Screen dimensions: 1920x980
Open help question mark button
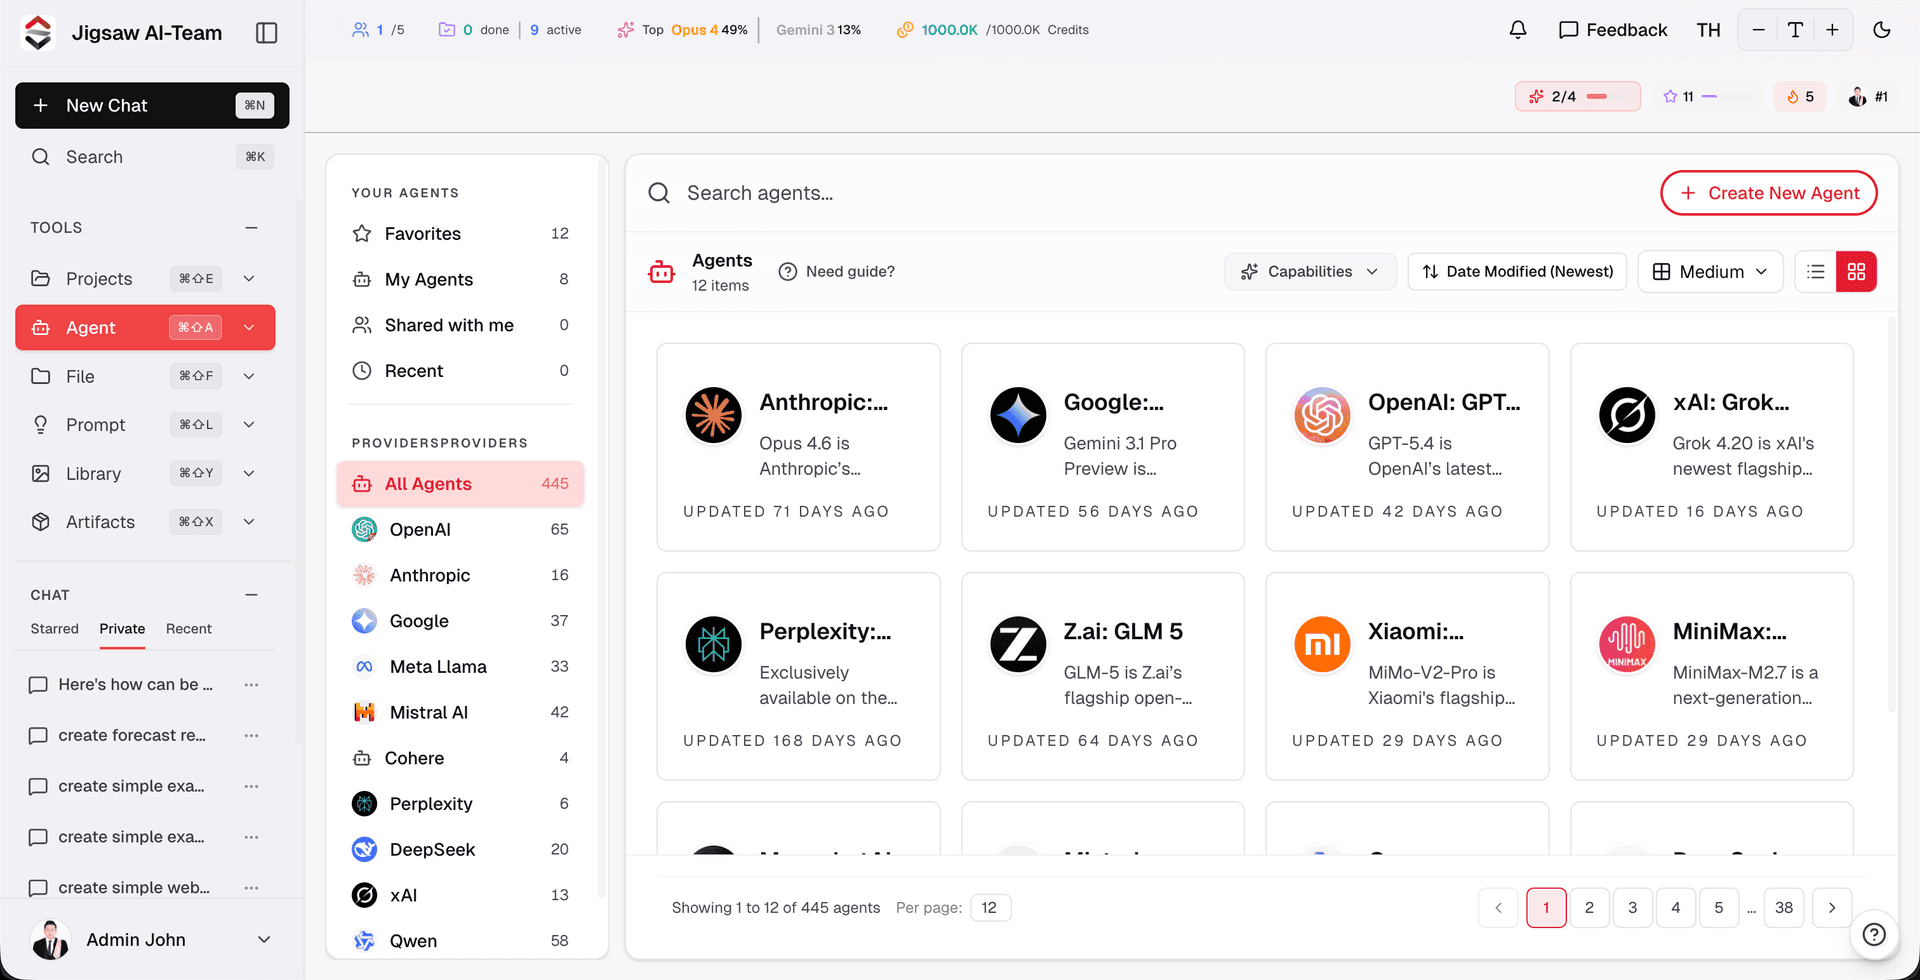(1874, 934)
